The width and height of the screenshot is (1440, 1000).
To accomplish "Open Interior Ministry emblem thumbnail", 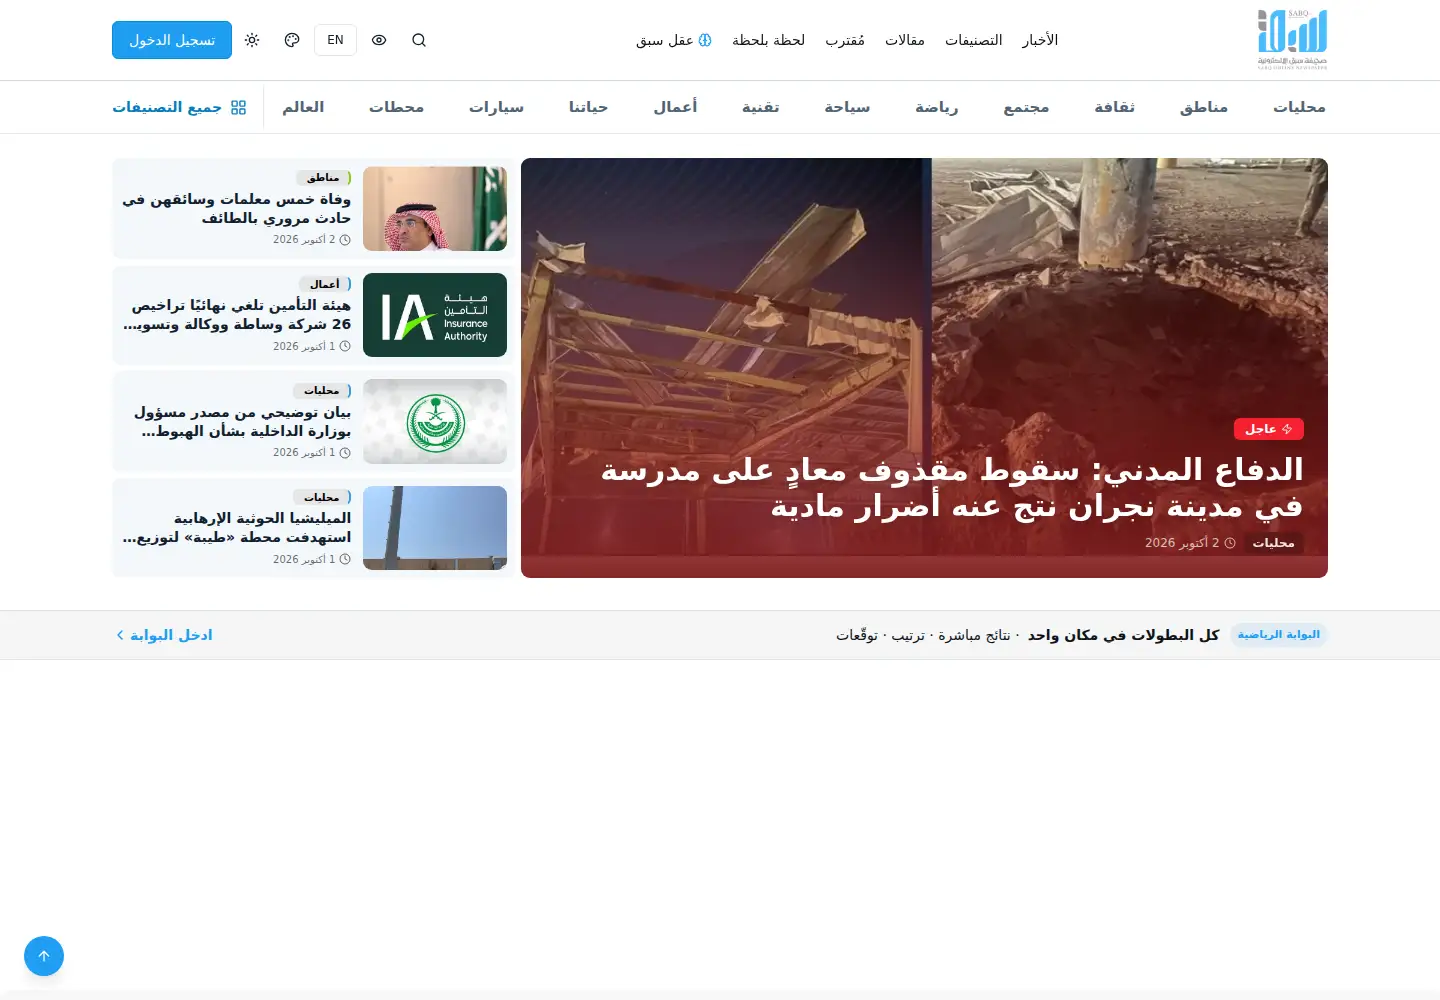I will tap(435, 422).
